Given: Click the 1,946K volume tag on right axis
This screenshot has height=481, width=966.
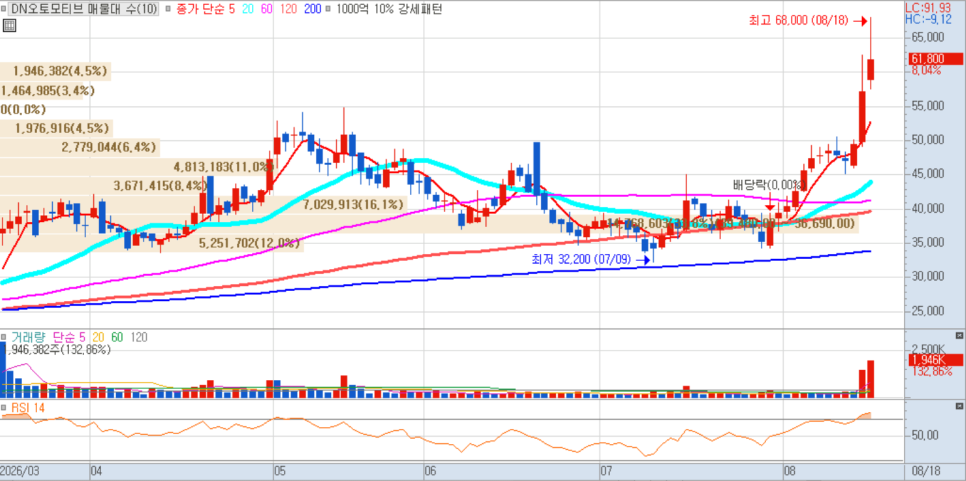Looking at the screenshot, I should pyautogui.click(x=936, y=359).
